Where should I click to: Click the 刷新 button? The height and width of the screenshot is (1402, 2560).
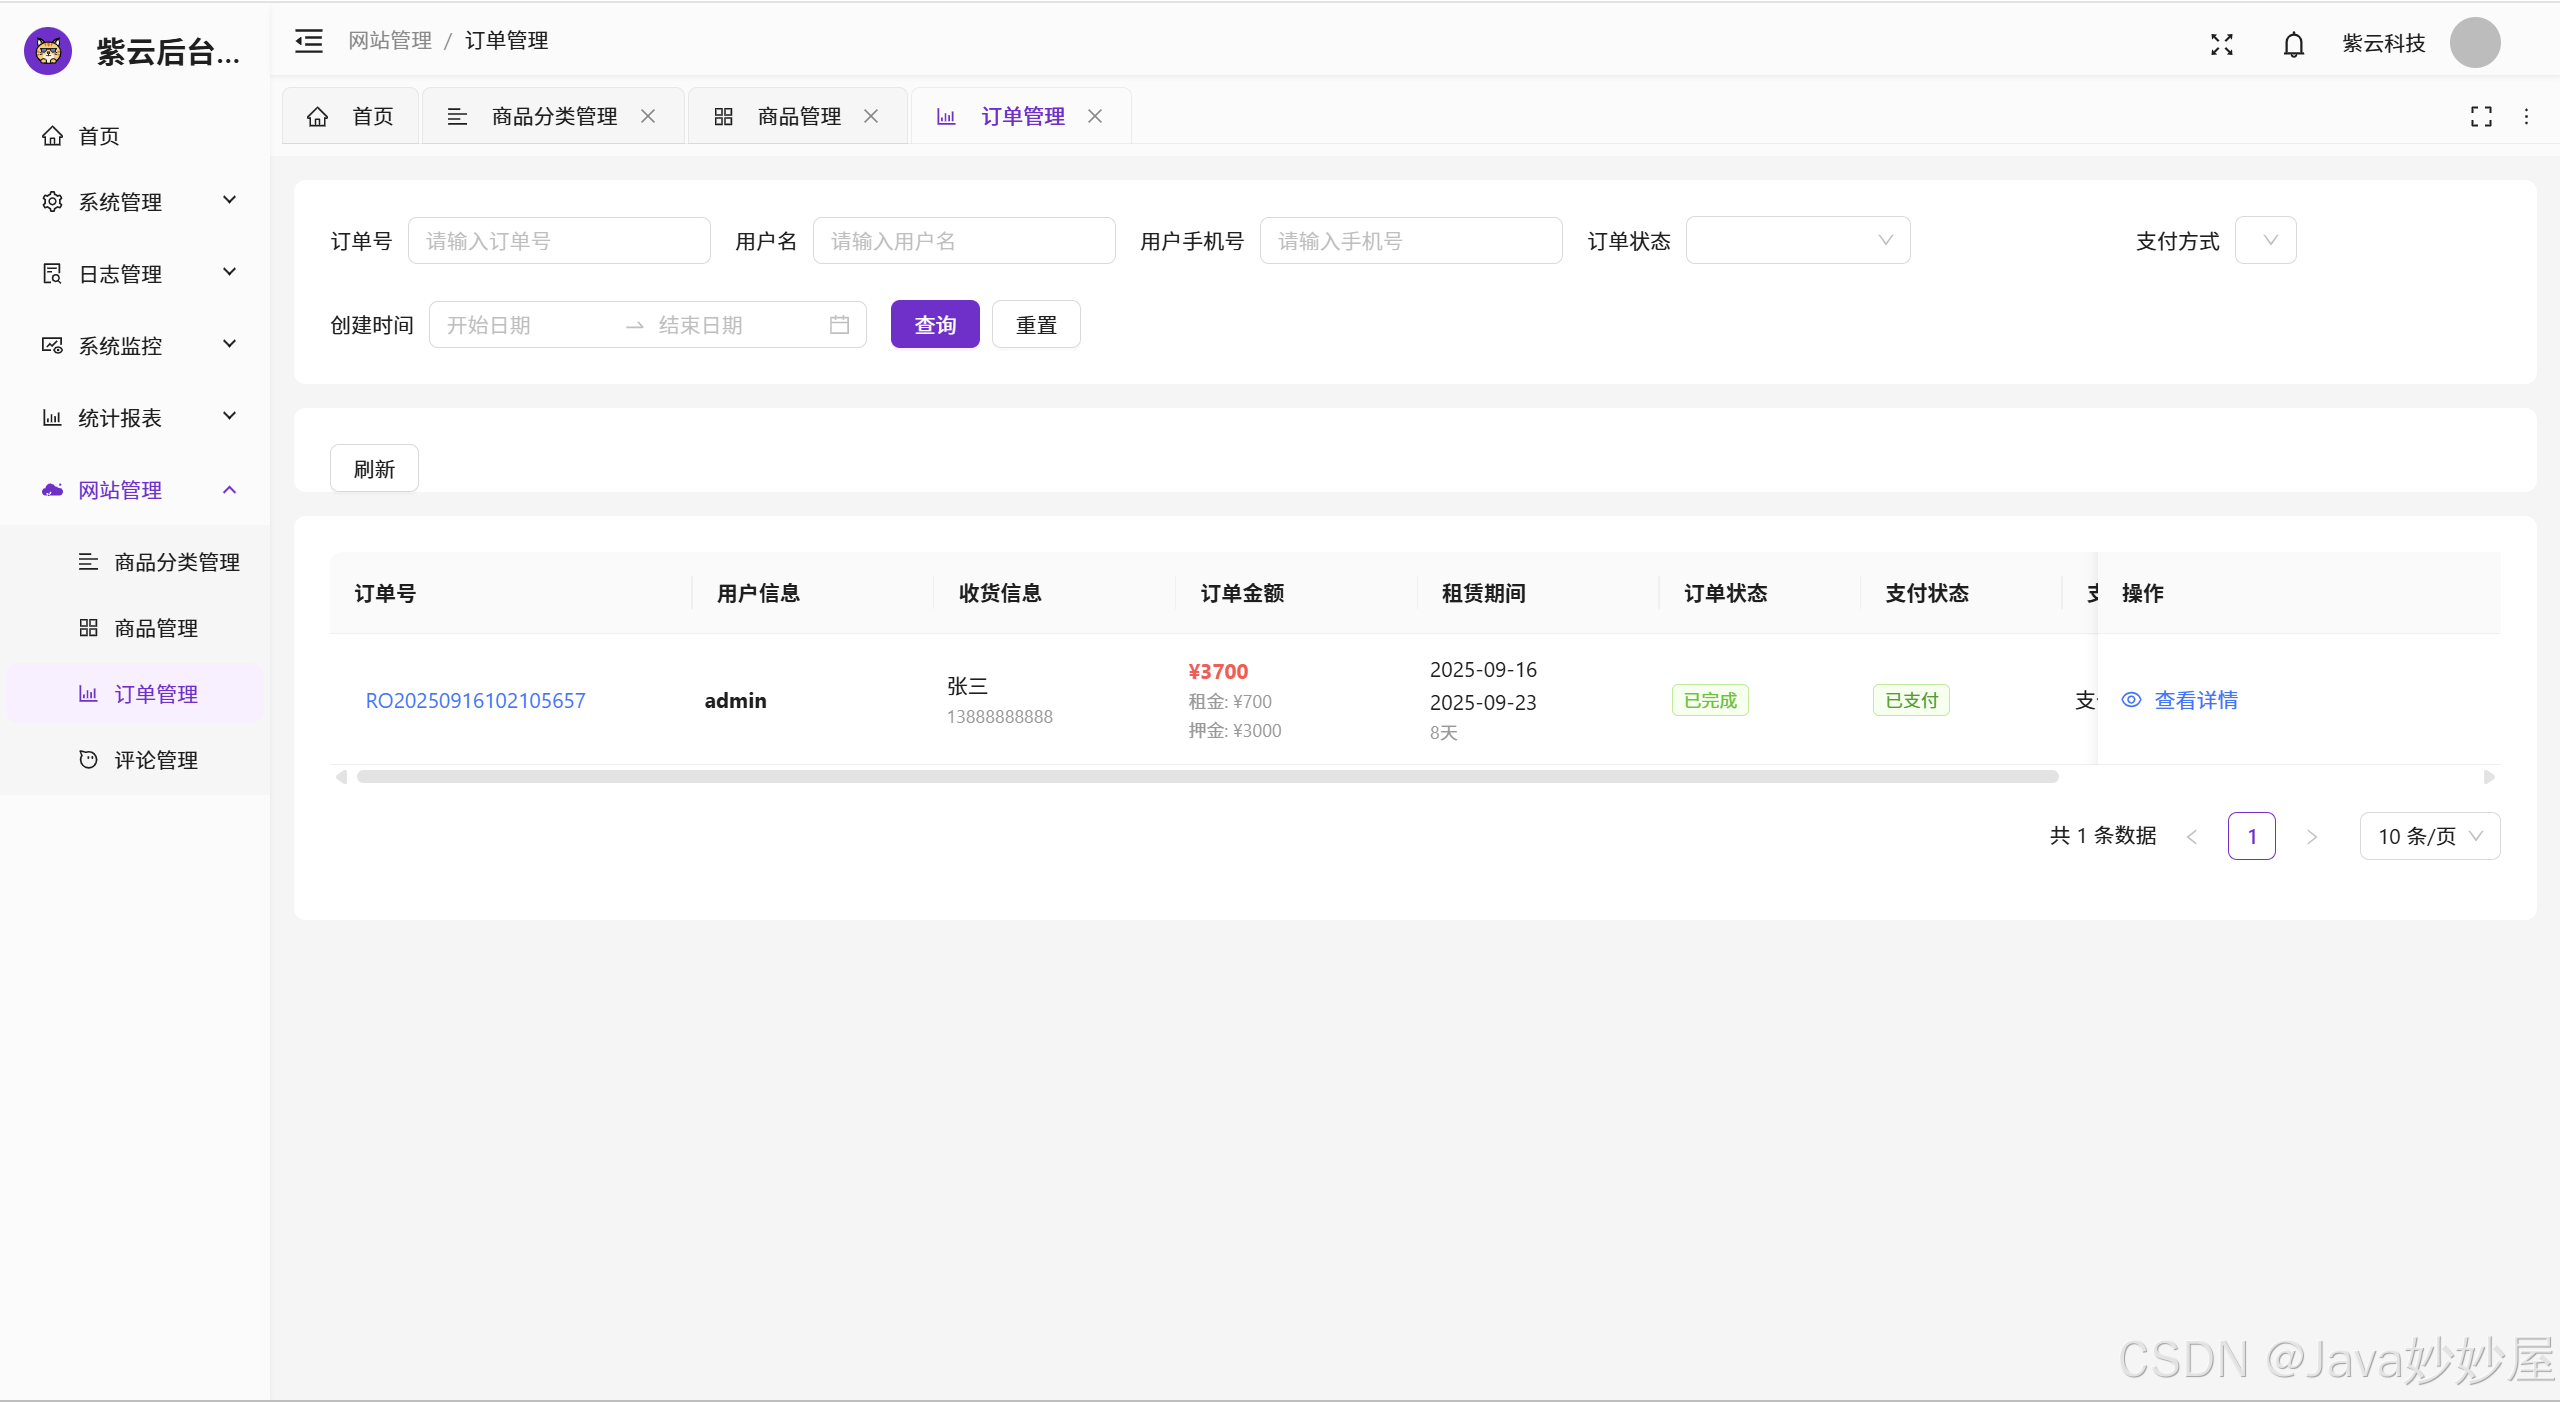[x=374, y=469]
